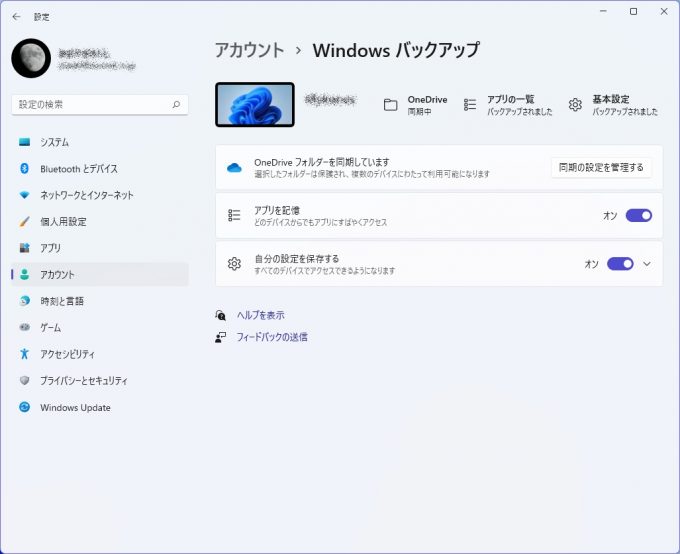Open 時刻と言語 in the sidebar
680x554 pixels.
(100, 301)
